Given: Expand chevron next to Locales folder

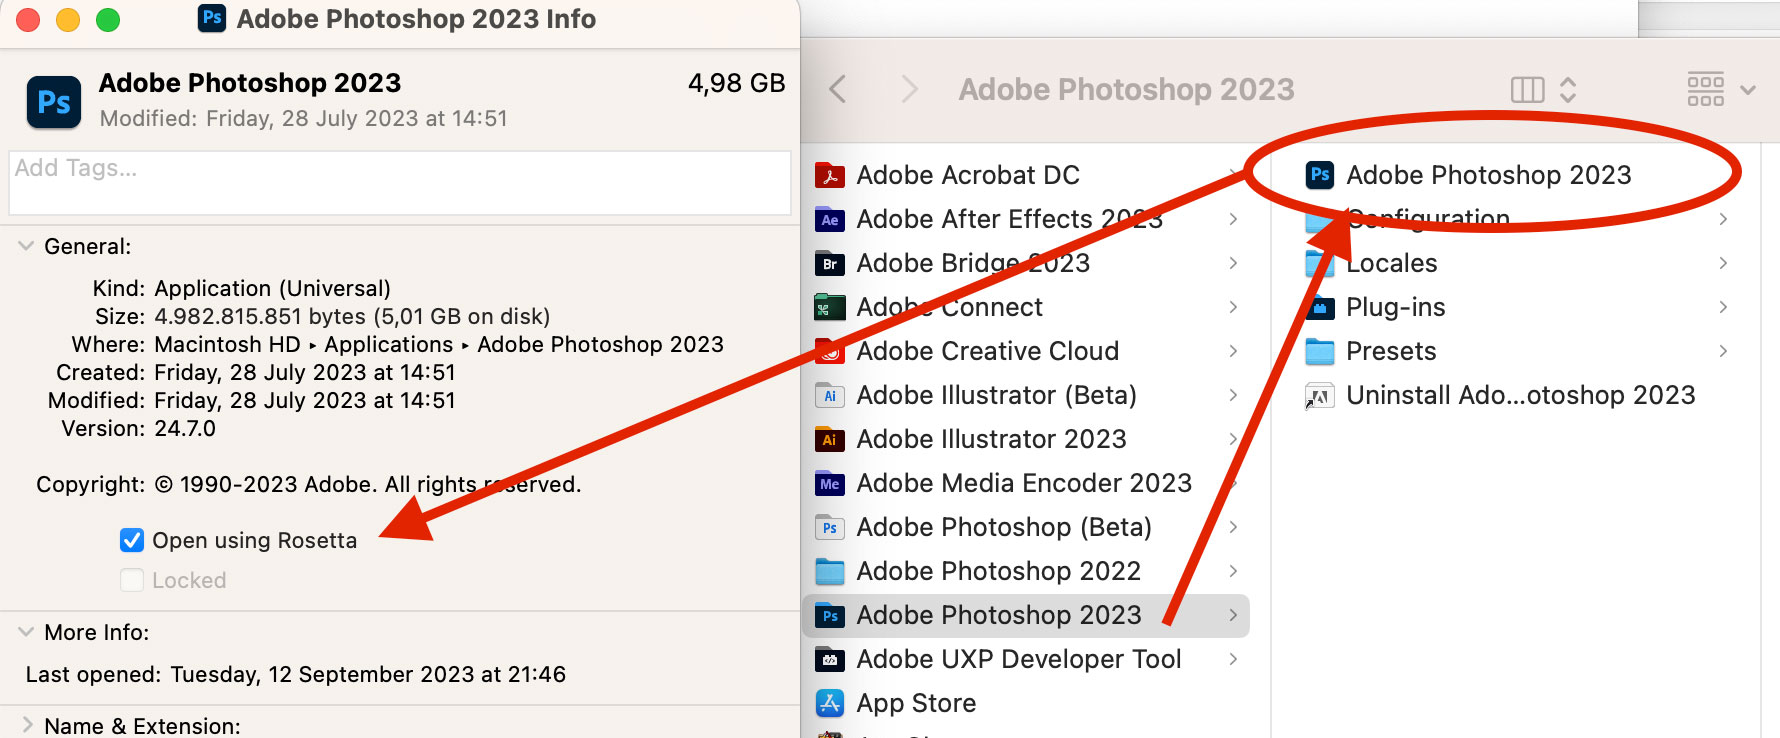Looking at the screenshot, I should [1723, 263].
